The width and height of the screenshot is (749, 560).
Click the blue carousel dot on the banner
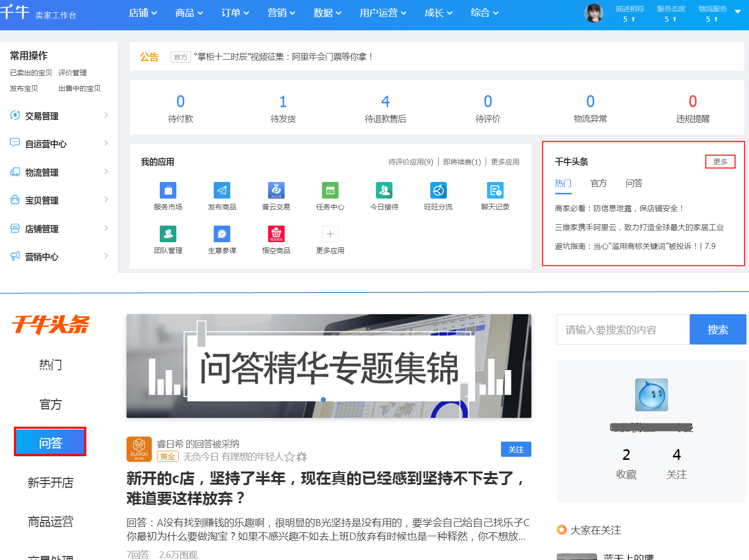click(323, 399)
